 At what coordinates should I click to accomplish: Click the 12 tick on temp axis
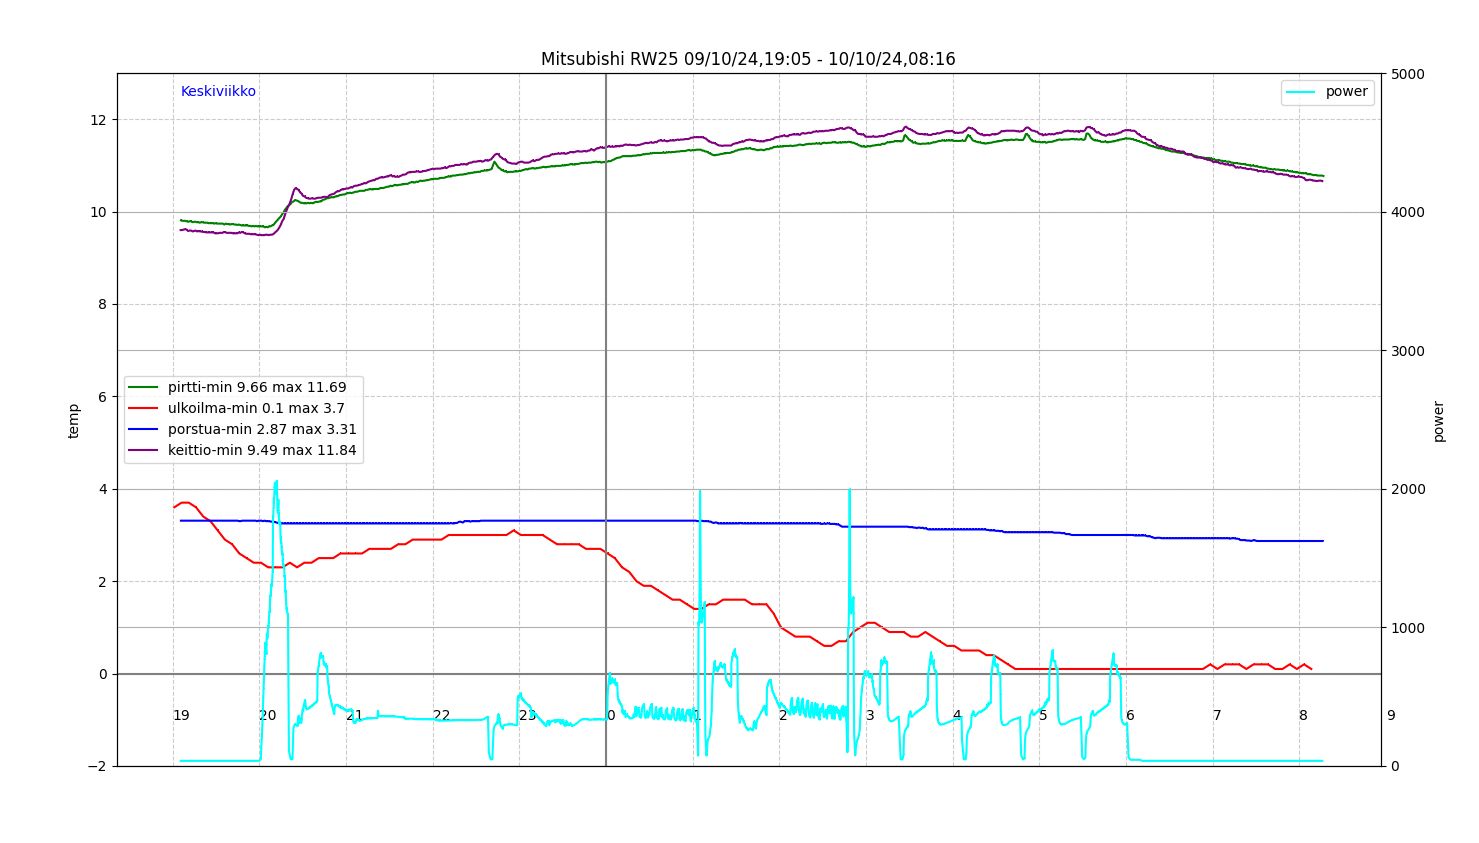tap(98, 120)
